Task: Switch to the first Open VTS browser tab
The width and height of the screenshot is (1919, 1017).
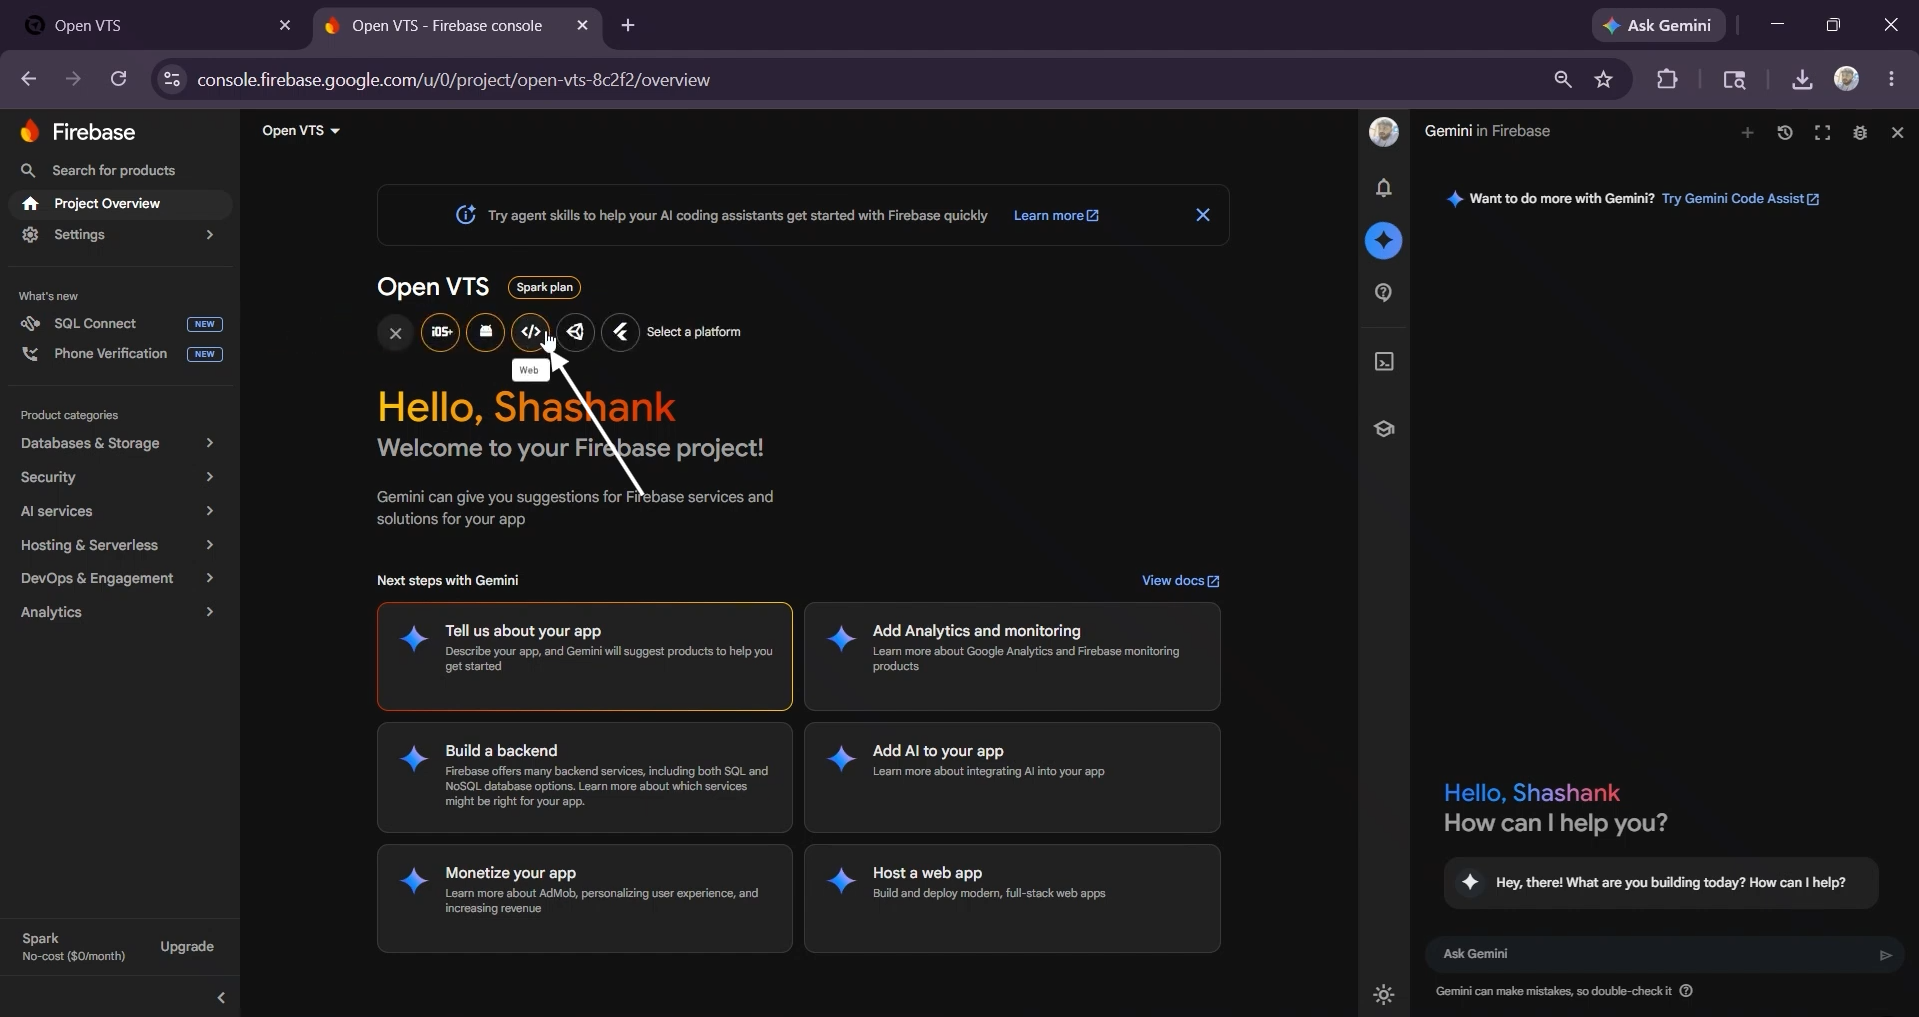Action: (150, 26)
